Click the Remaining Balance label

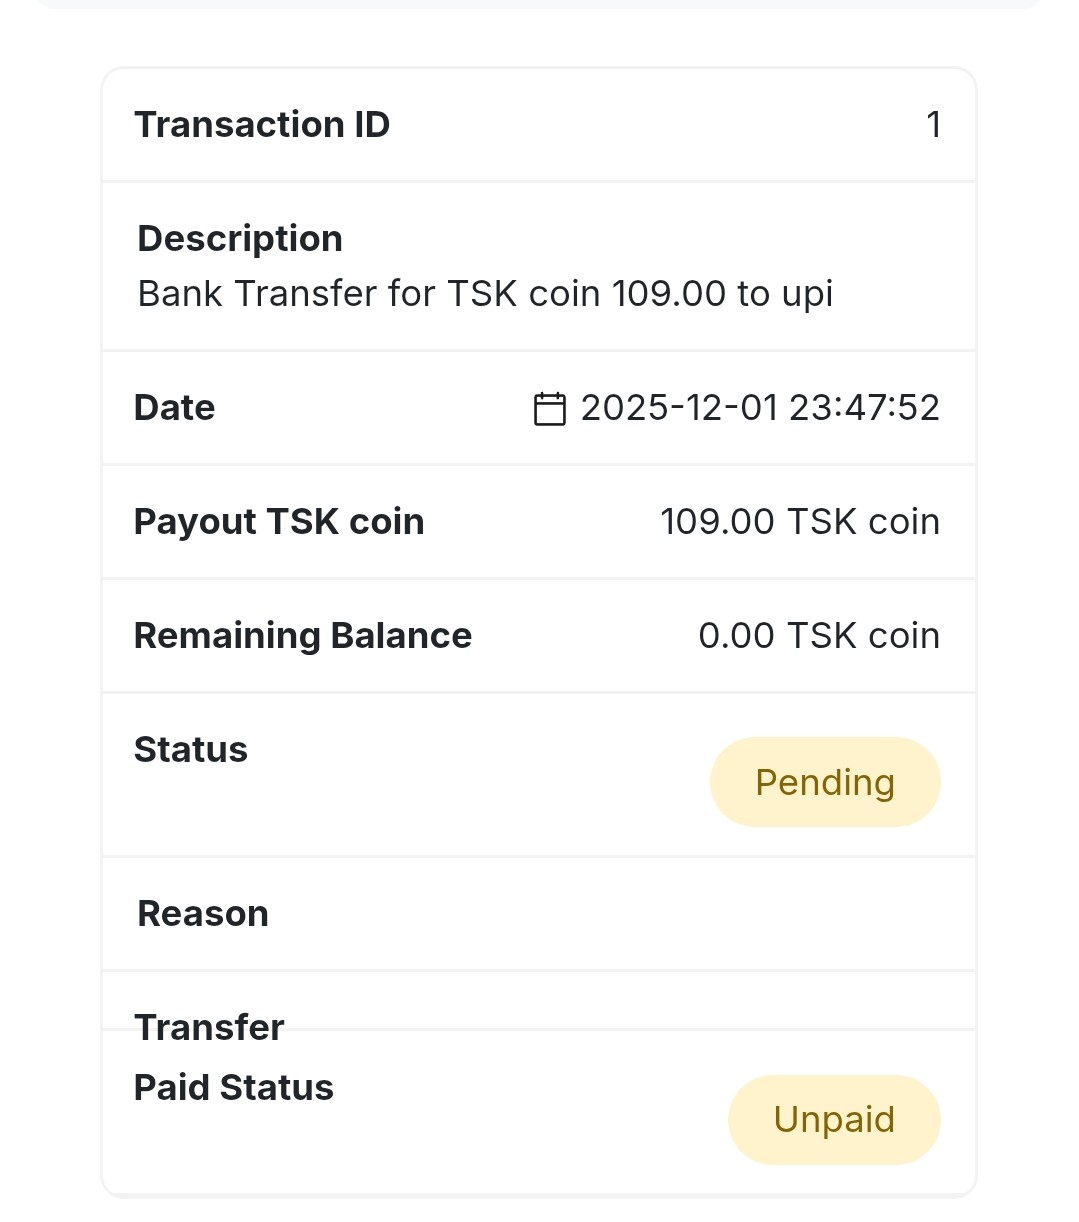[303, 636]
